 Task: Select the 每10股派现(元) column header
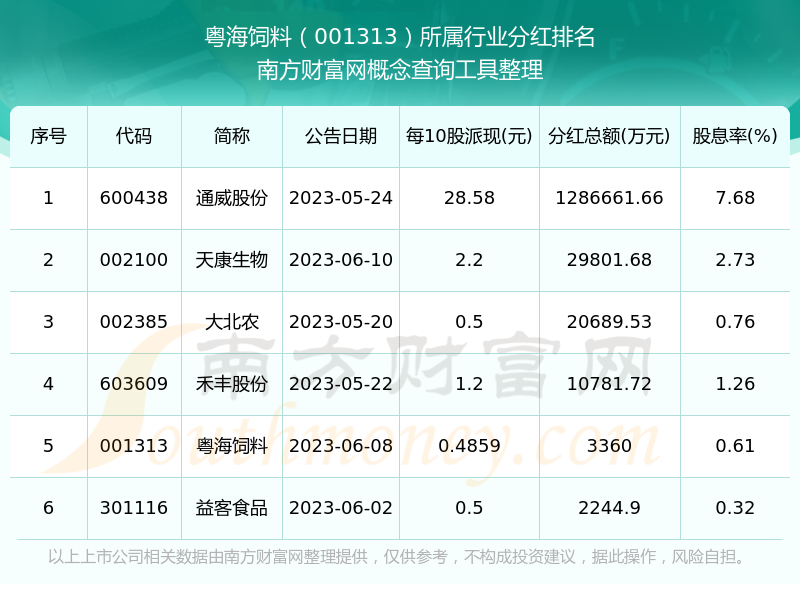click(469, 136)
